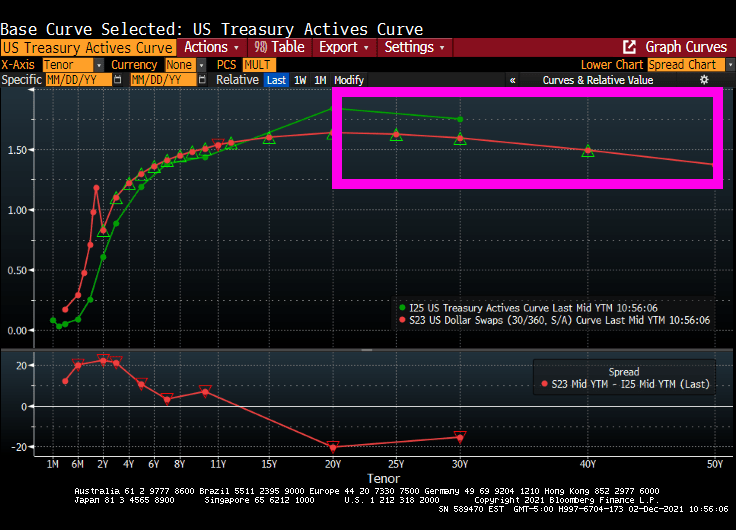The height and width of the screenshot is (530, 736).
Task: Collapse panel using double chevron arrows
Action: coord(513,80)
